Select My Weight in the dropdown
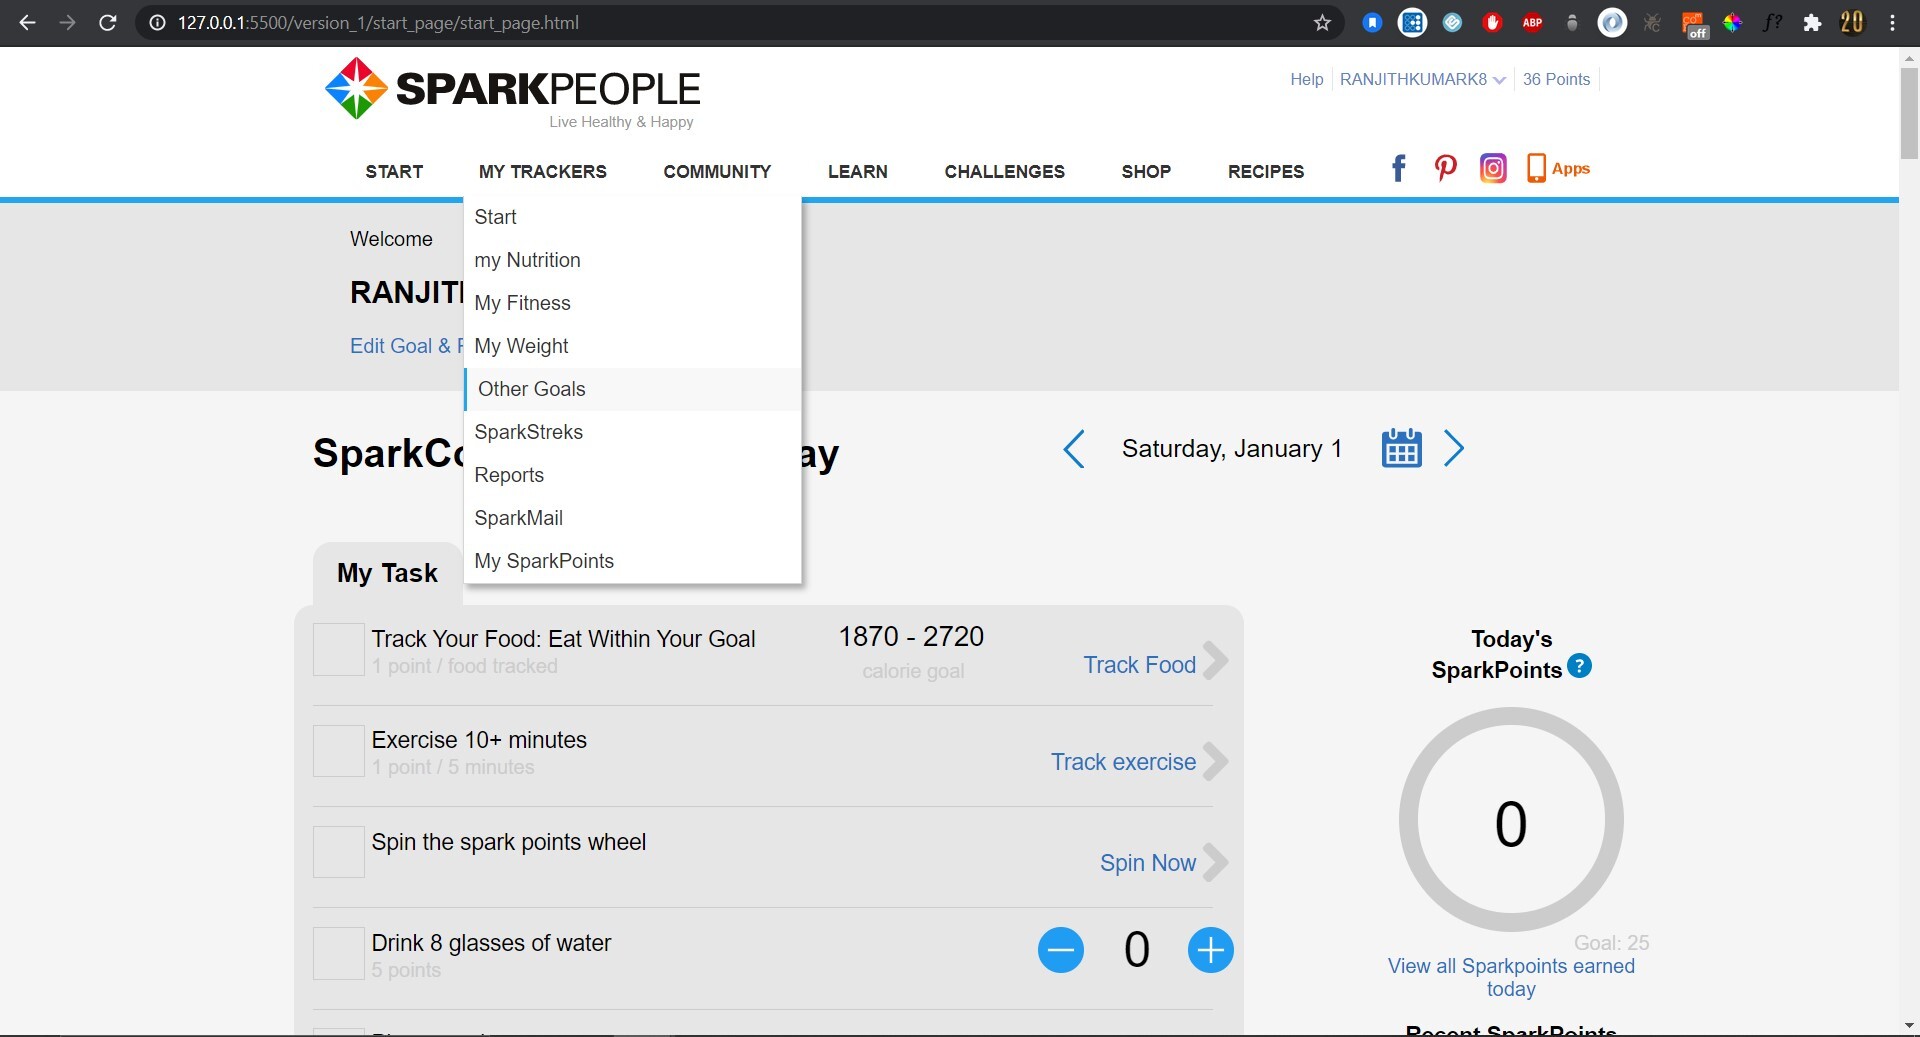Screen dimensions: 1920x1037 tap(633, 346)
